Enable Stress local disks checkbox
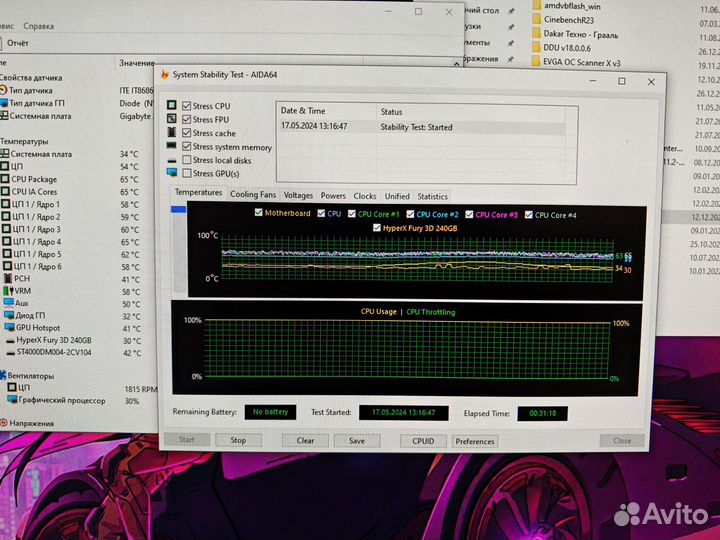 [186, 160]
